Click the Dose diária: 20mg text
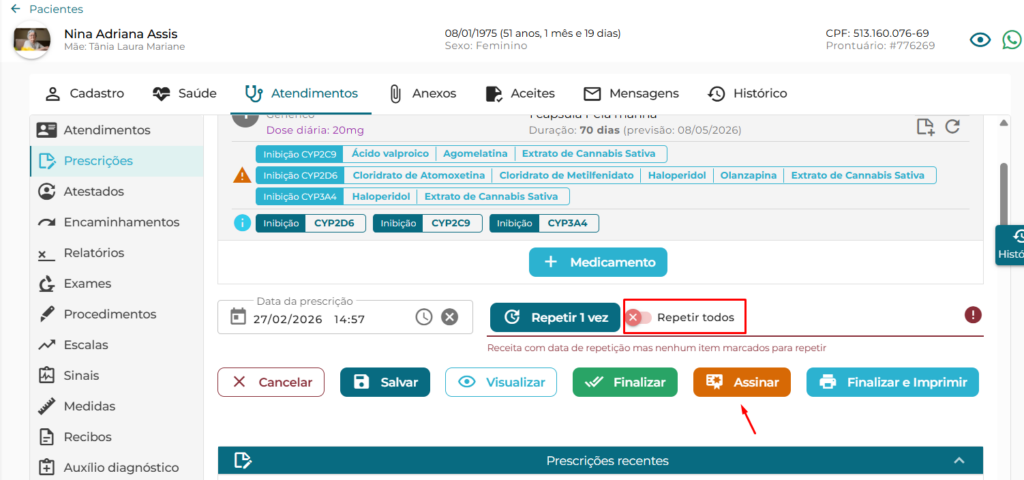 (x=315, y=130)
